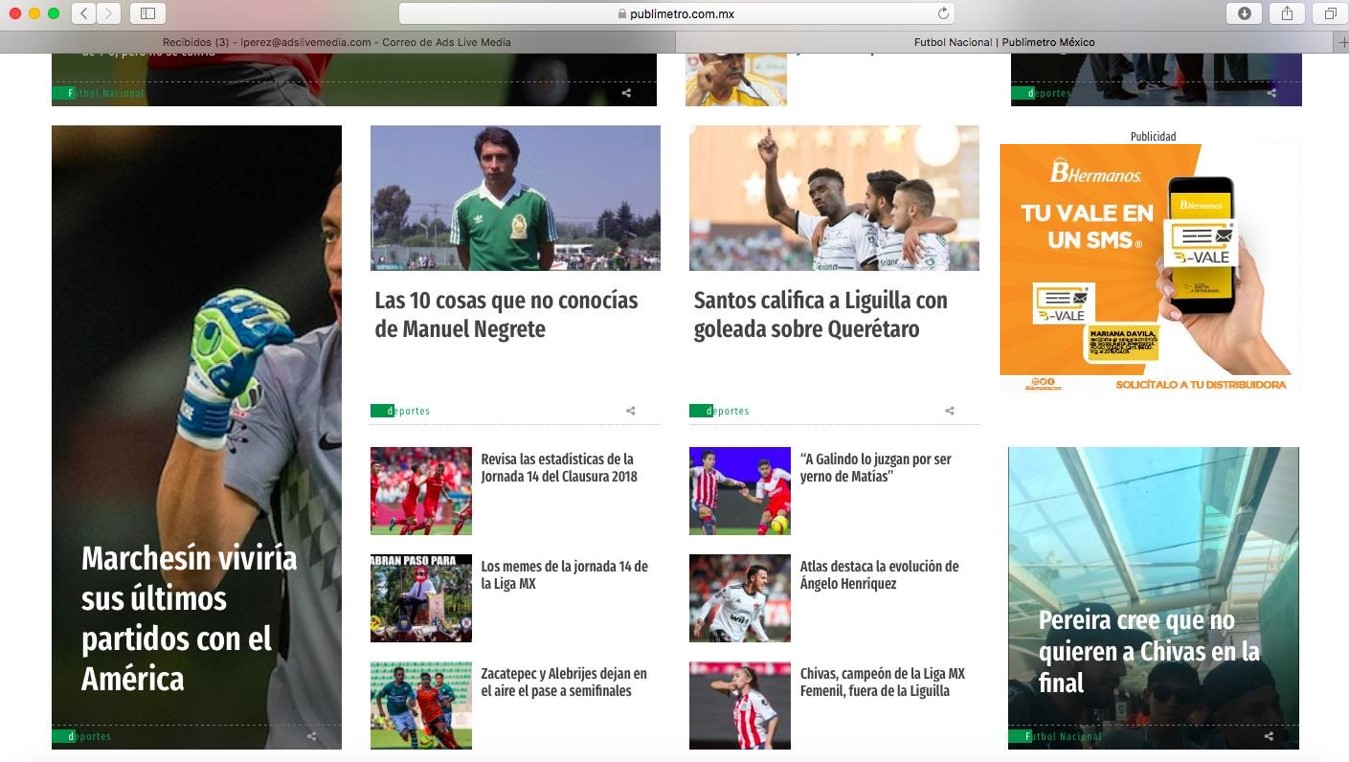Click the Safari forward arrow button
Image resolution: width=1349 pixels, height=762 pixels.
click(x=108, y=13)
